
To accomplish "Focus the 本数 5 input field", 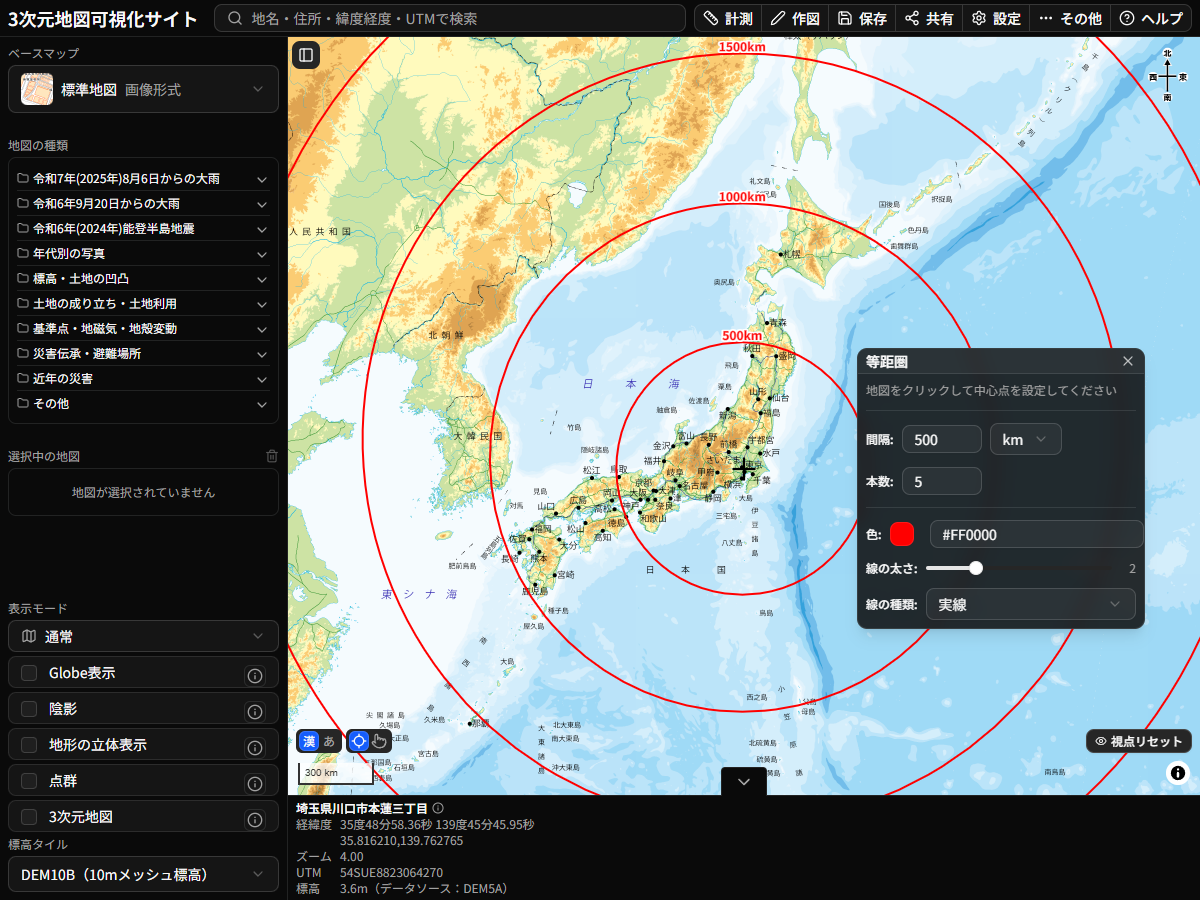I will tap(942, 481).
